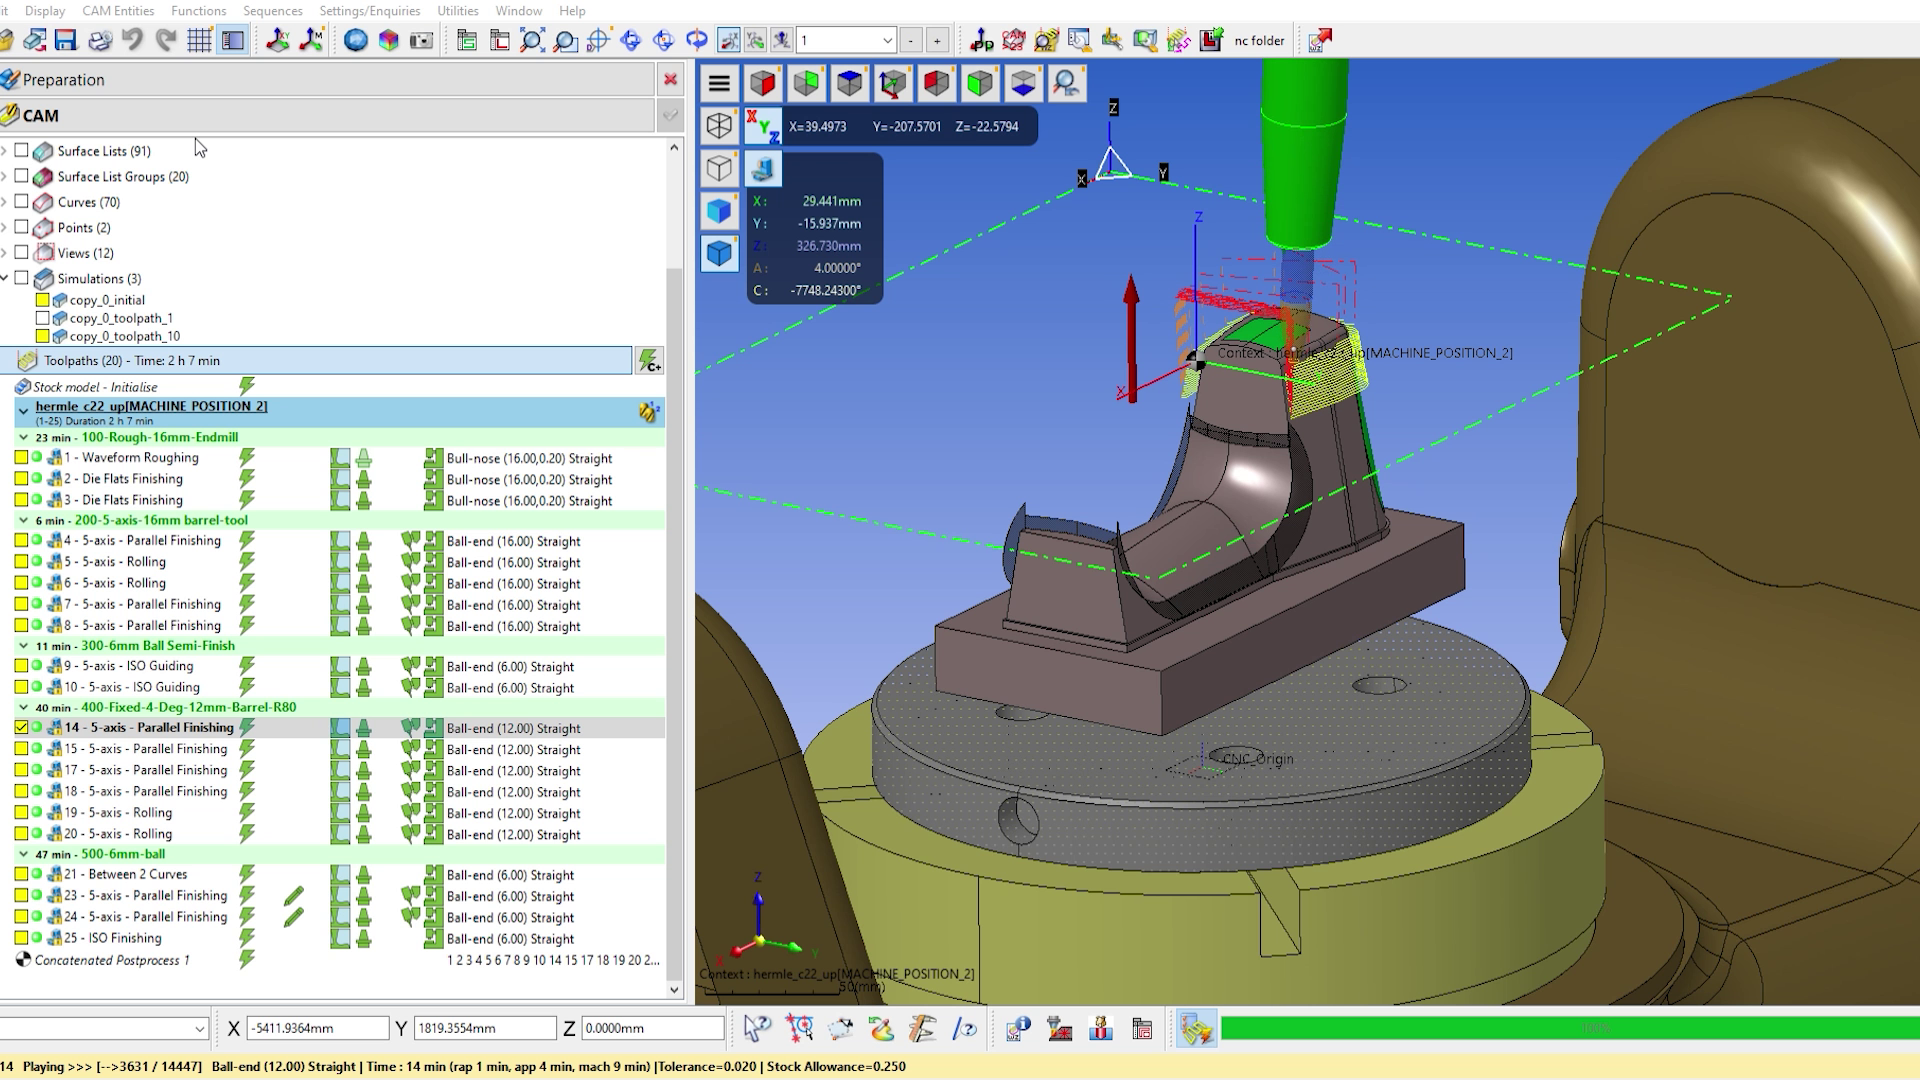Check the Surface Lists (91) checkbox

(x=21, y=151)
